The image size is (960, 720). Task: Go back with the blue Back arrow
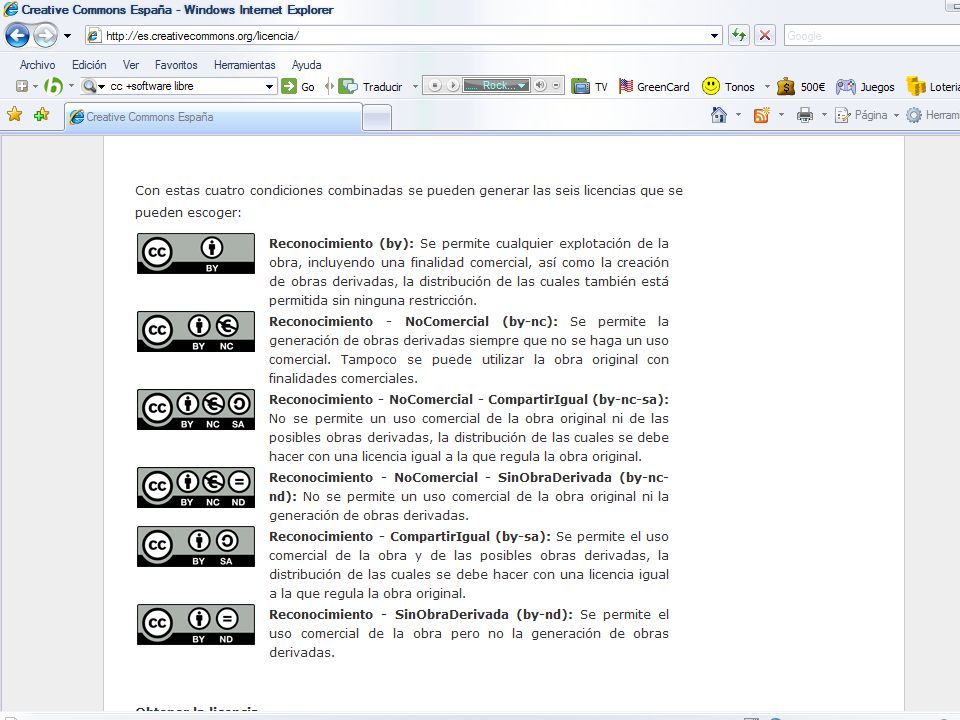17,36
